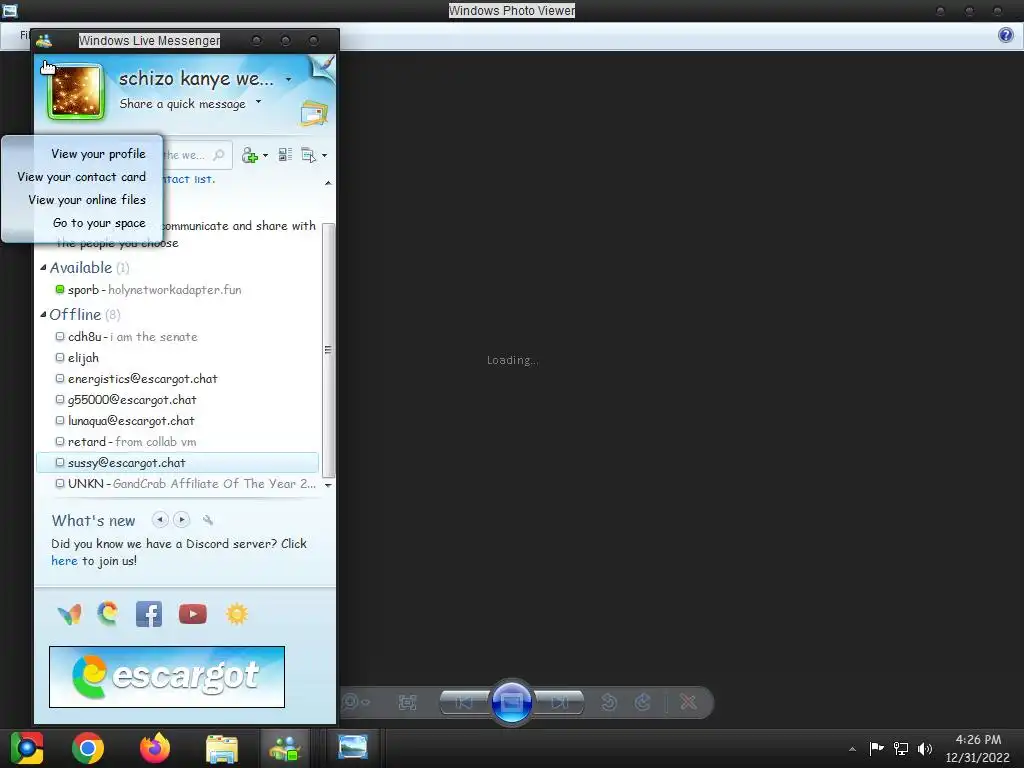This screenshot has height=768, width=1024.
Task: Show hidden tray icons arrow
Action: coord(852,749)
